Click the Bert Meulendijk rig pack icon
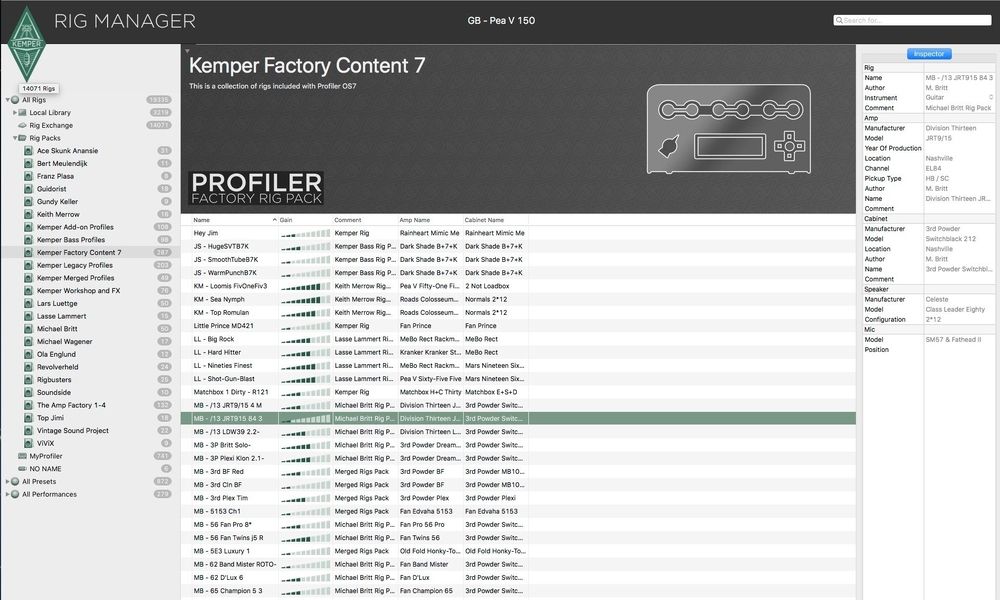Image resolution: width=1000 pixels, height=600 pixels. [28, 164]
